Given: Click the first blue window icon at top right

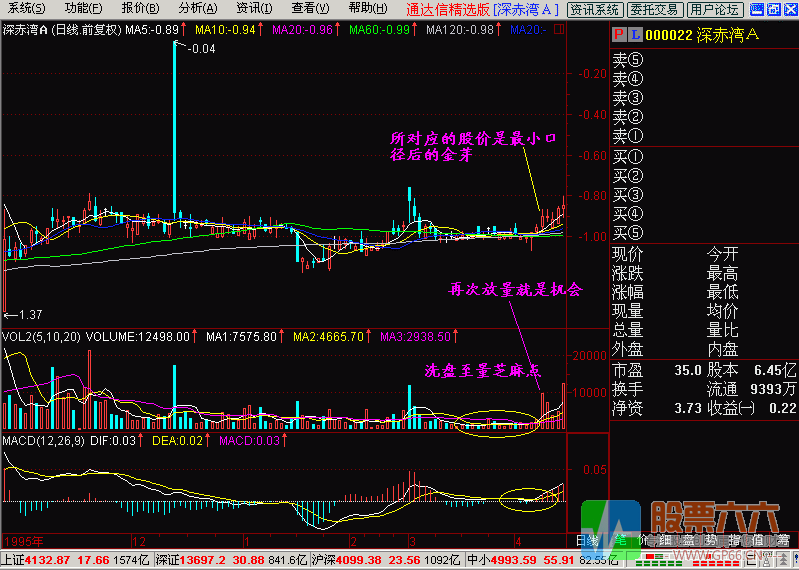Looking at the screenshot, I should (756, 9).
